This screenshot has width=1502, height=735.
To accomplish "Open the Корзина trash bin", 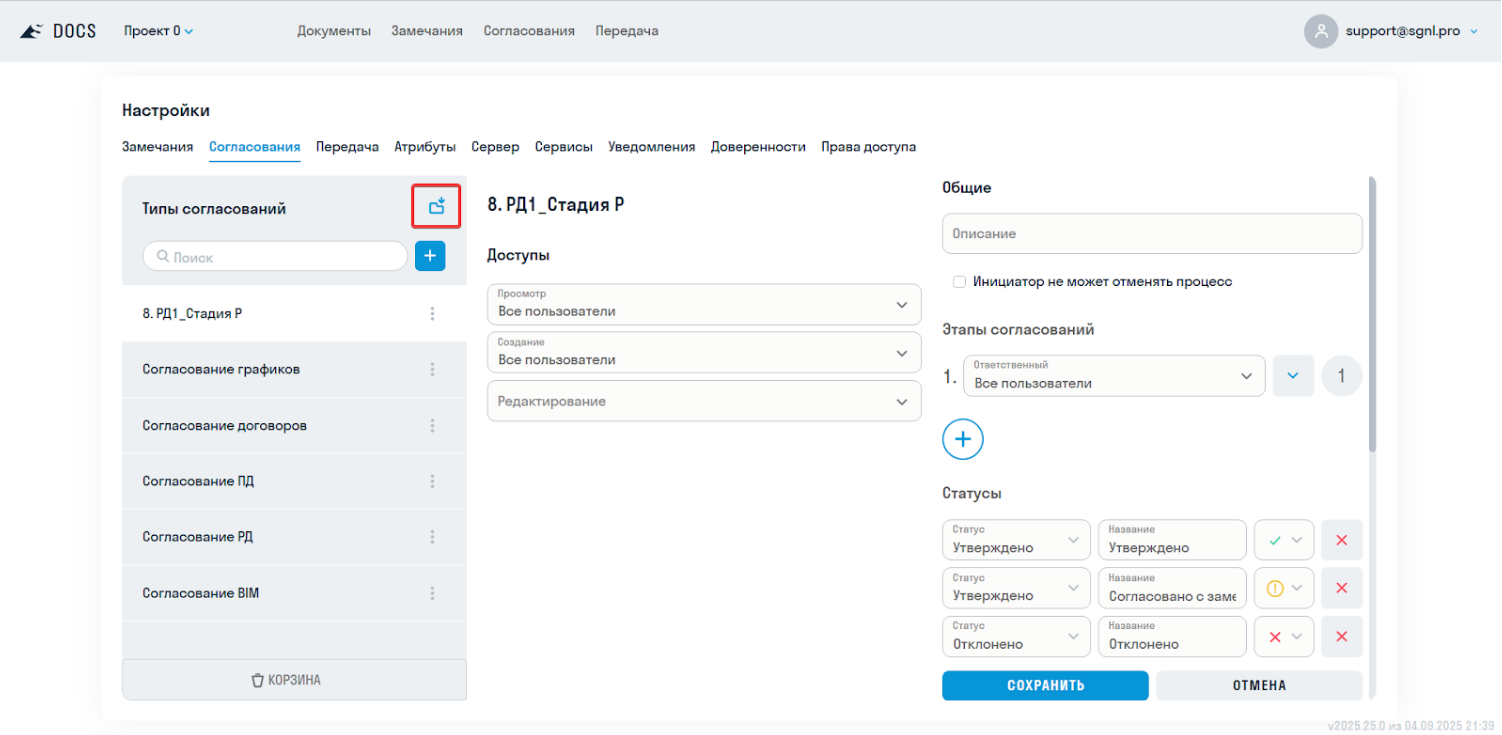I will tap(294, 680).
